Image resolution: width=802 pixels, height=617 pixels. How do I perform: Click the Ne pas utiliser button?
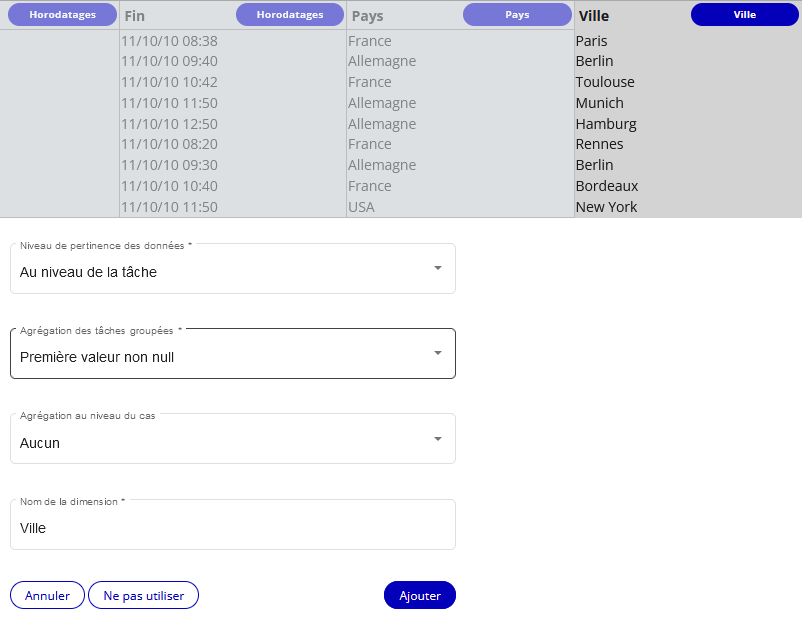143,595
